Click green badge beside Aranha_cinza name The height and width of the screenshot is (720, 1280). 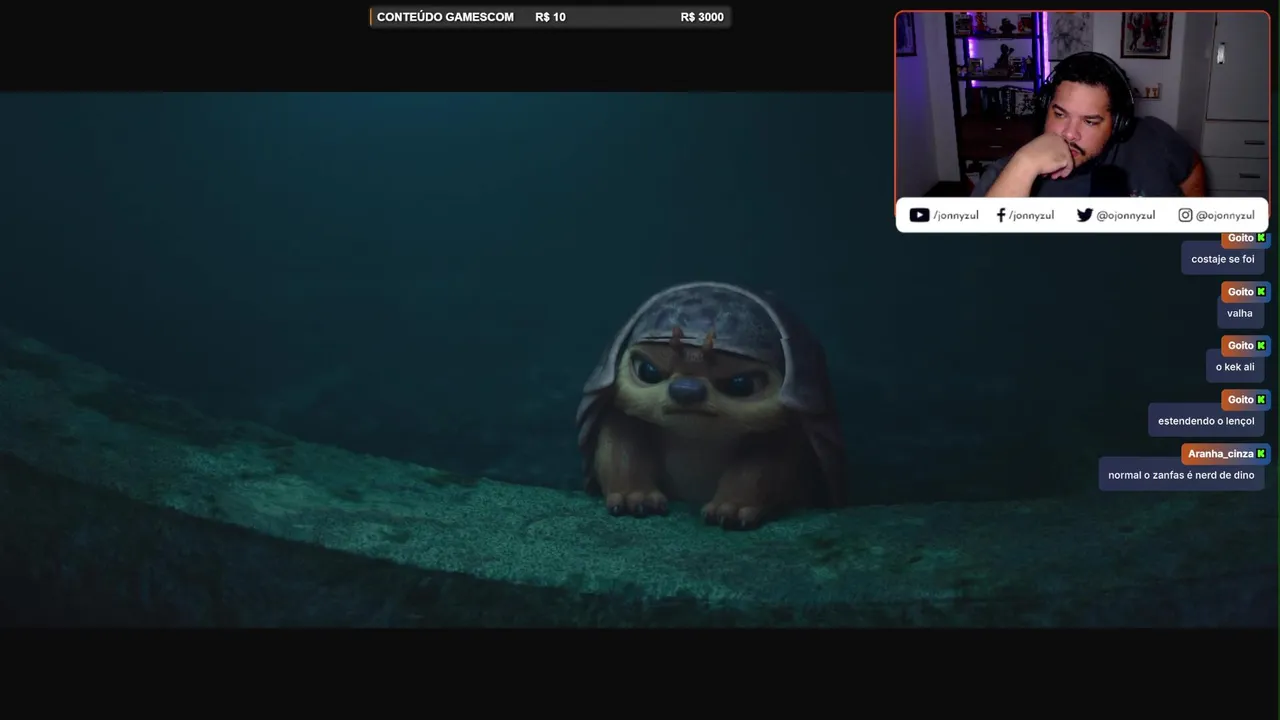[1261, 453]
